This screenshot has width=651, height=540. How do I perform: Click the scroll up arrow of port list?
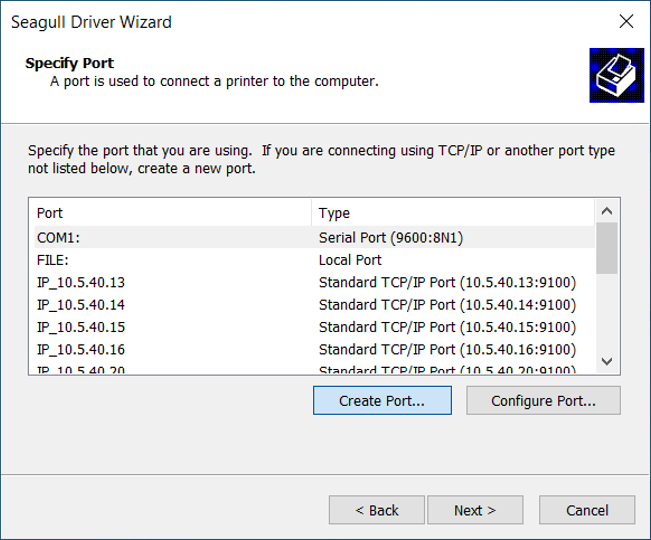point(607,211)
